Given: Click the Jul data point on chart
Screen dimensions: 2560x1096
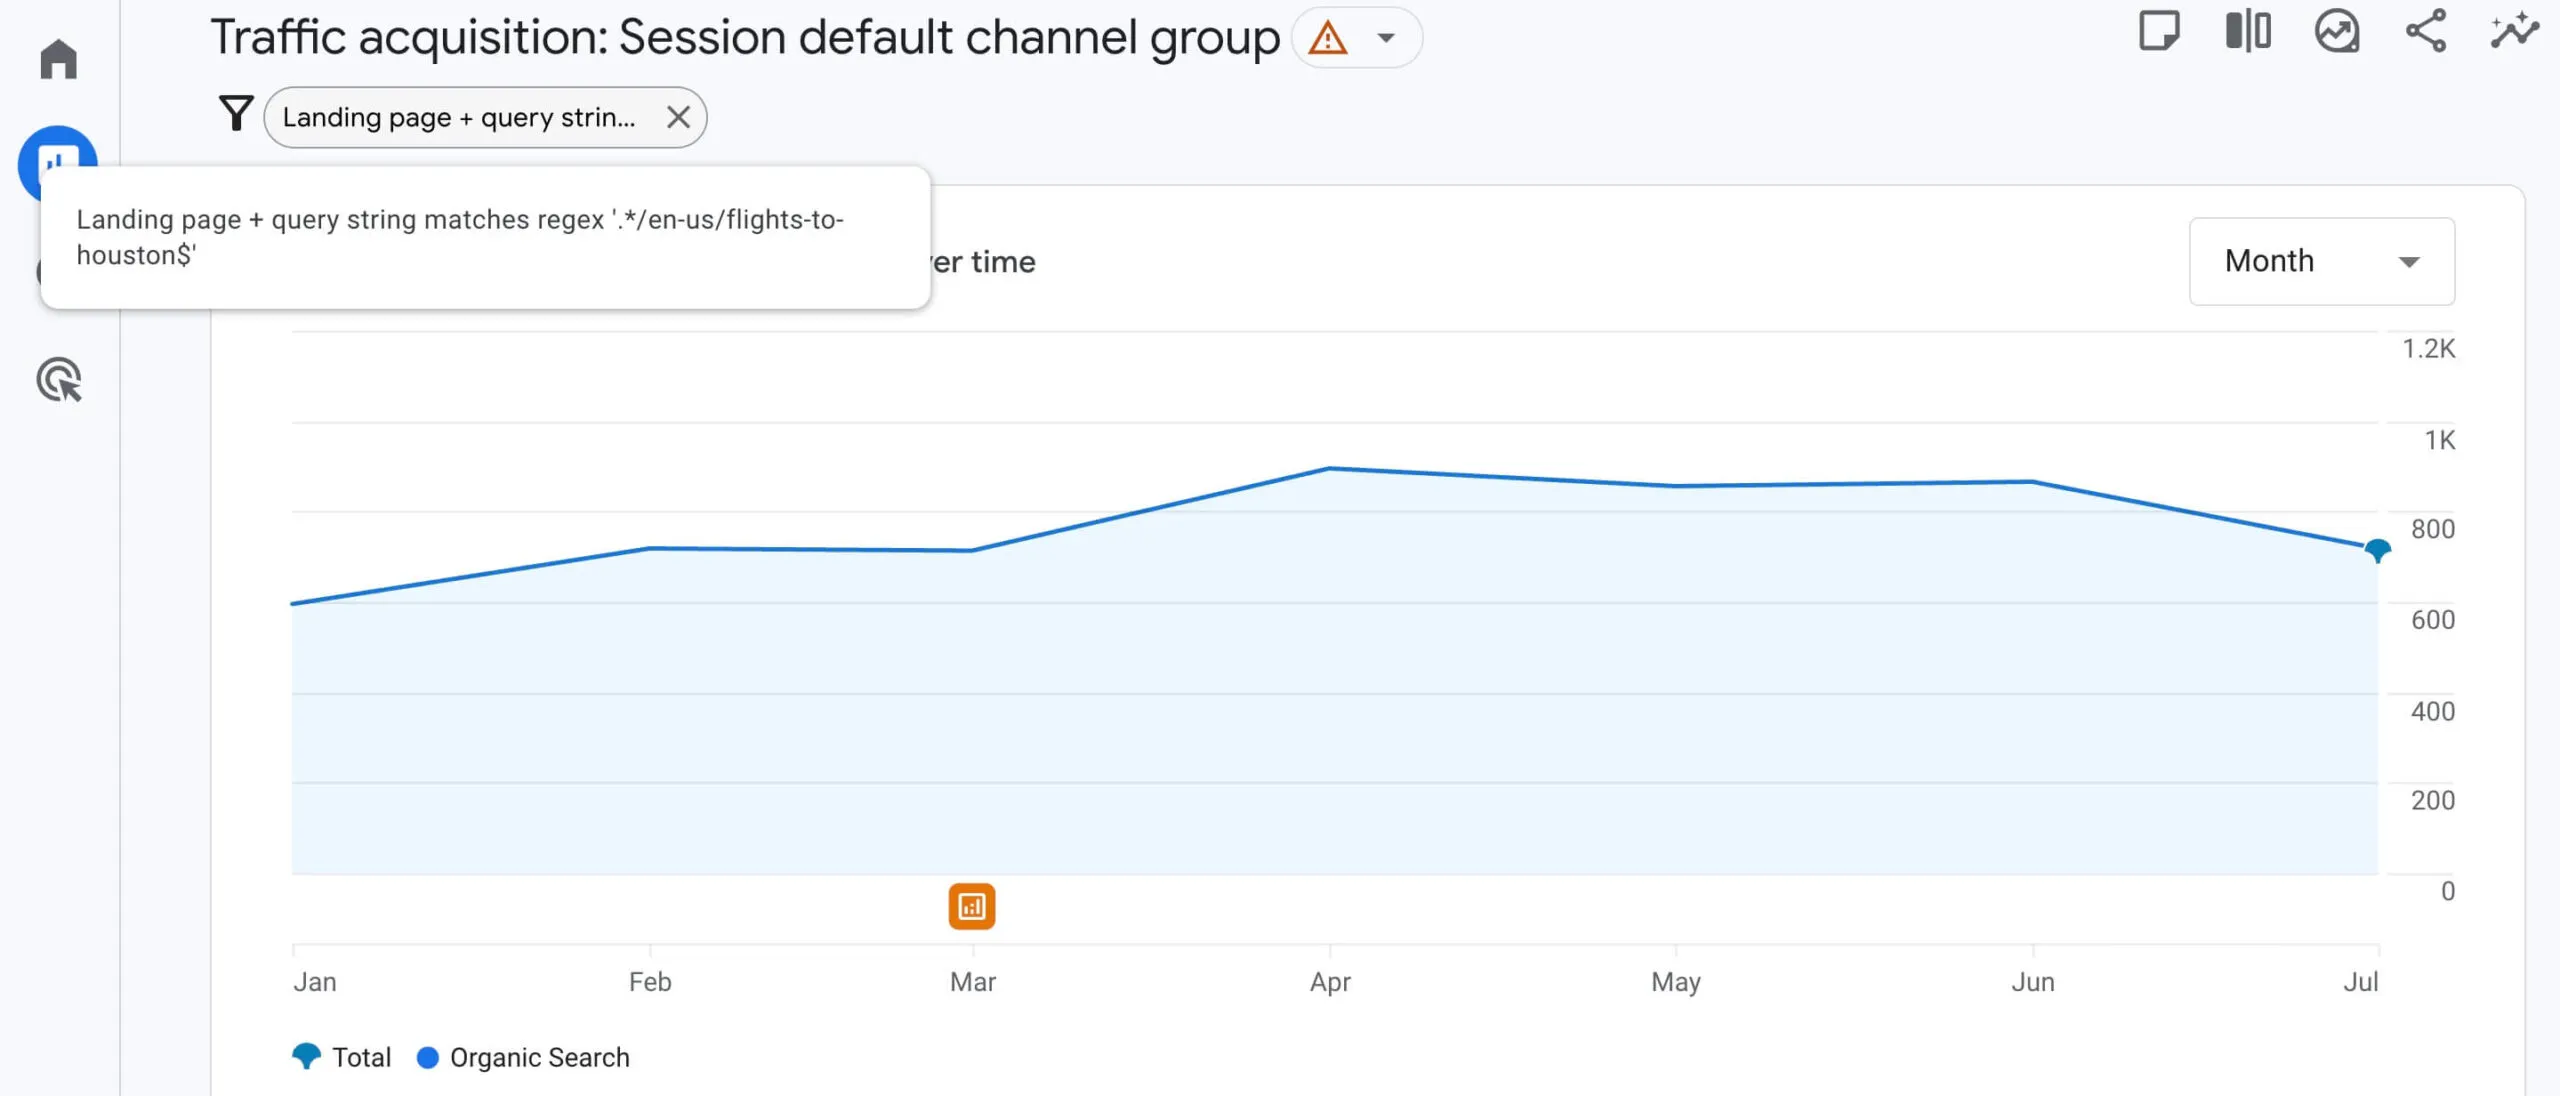Looking at the screenshot, I should (x=2377, y=549).
